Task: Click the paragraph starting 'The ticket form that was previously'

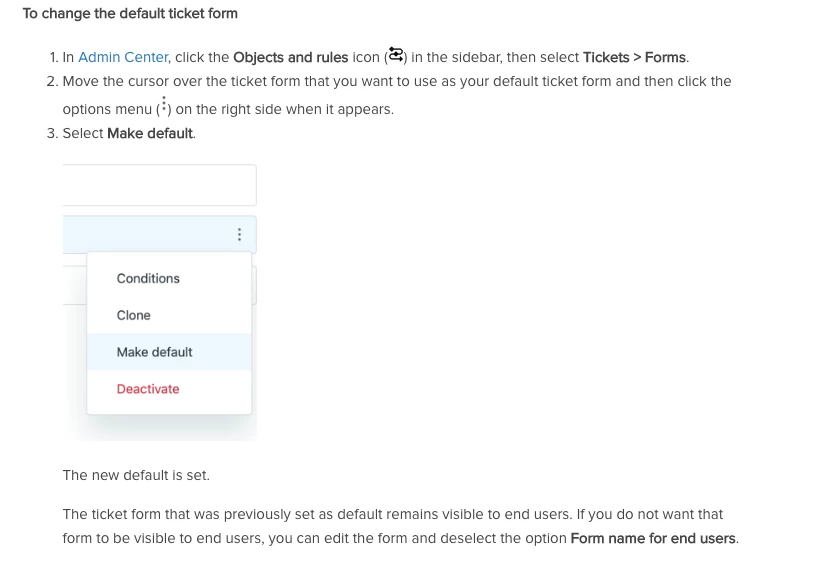Action: coord(392,514)
